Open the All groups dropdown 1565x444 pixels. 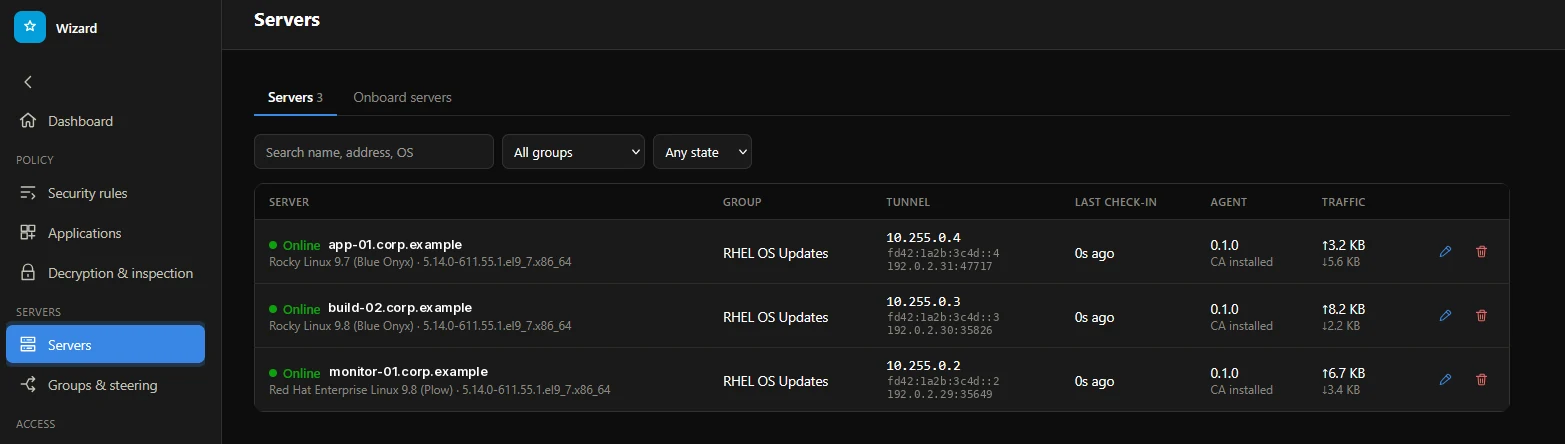(x=574, y=152)
